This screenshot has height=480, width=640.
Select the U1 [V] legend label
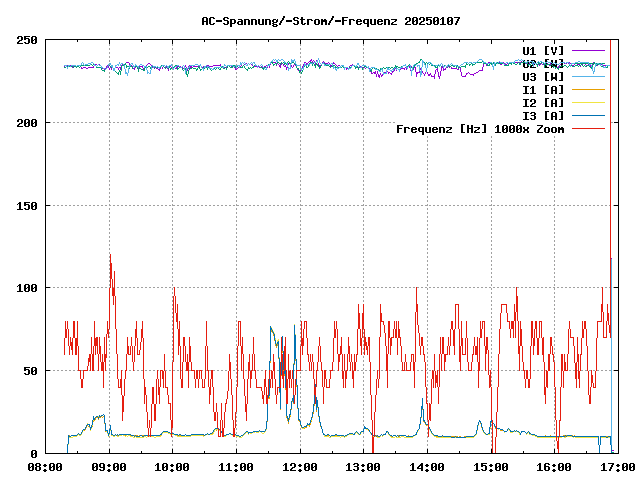tap(543, 50)
